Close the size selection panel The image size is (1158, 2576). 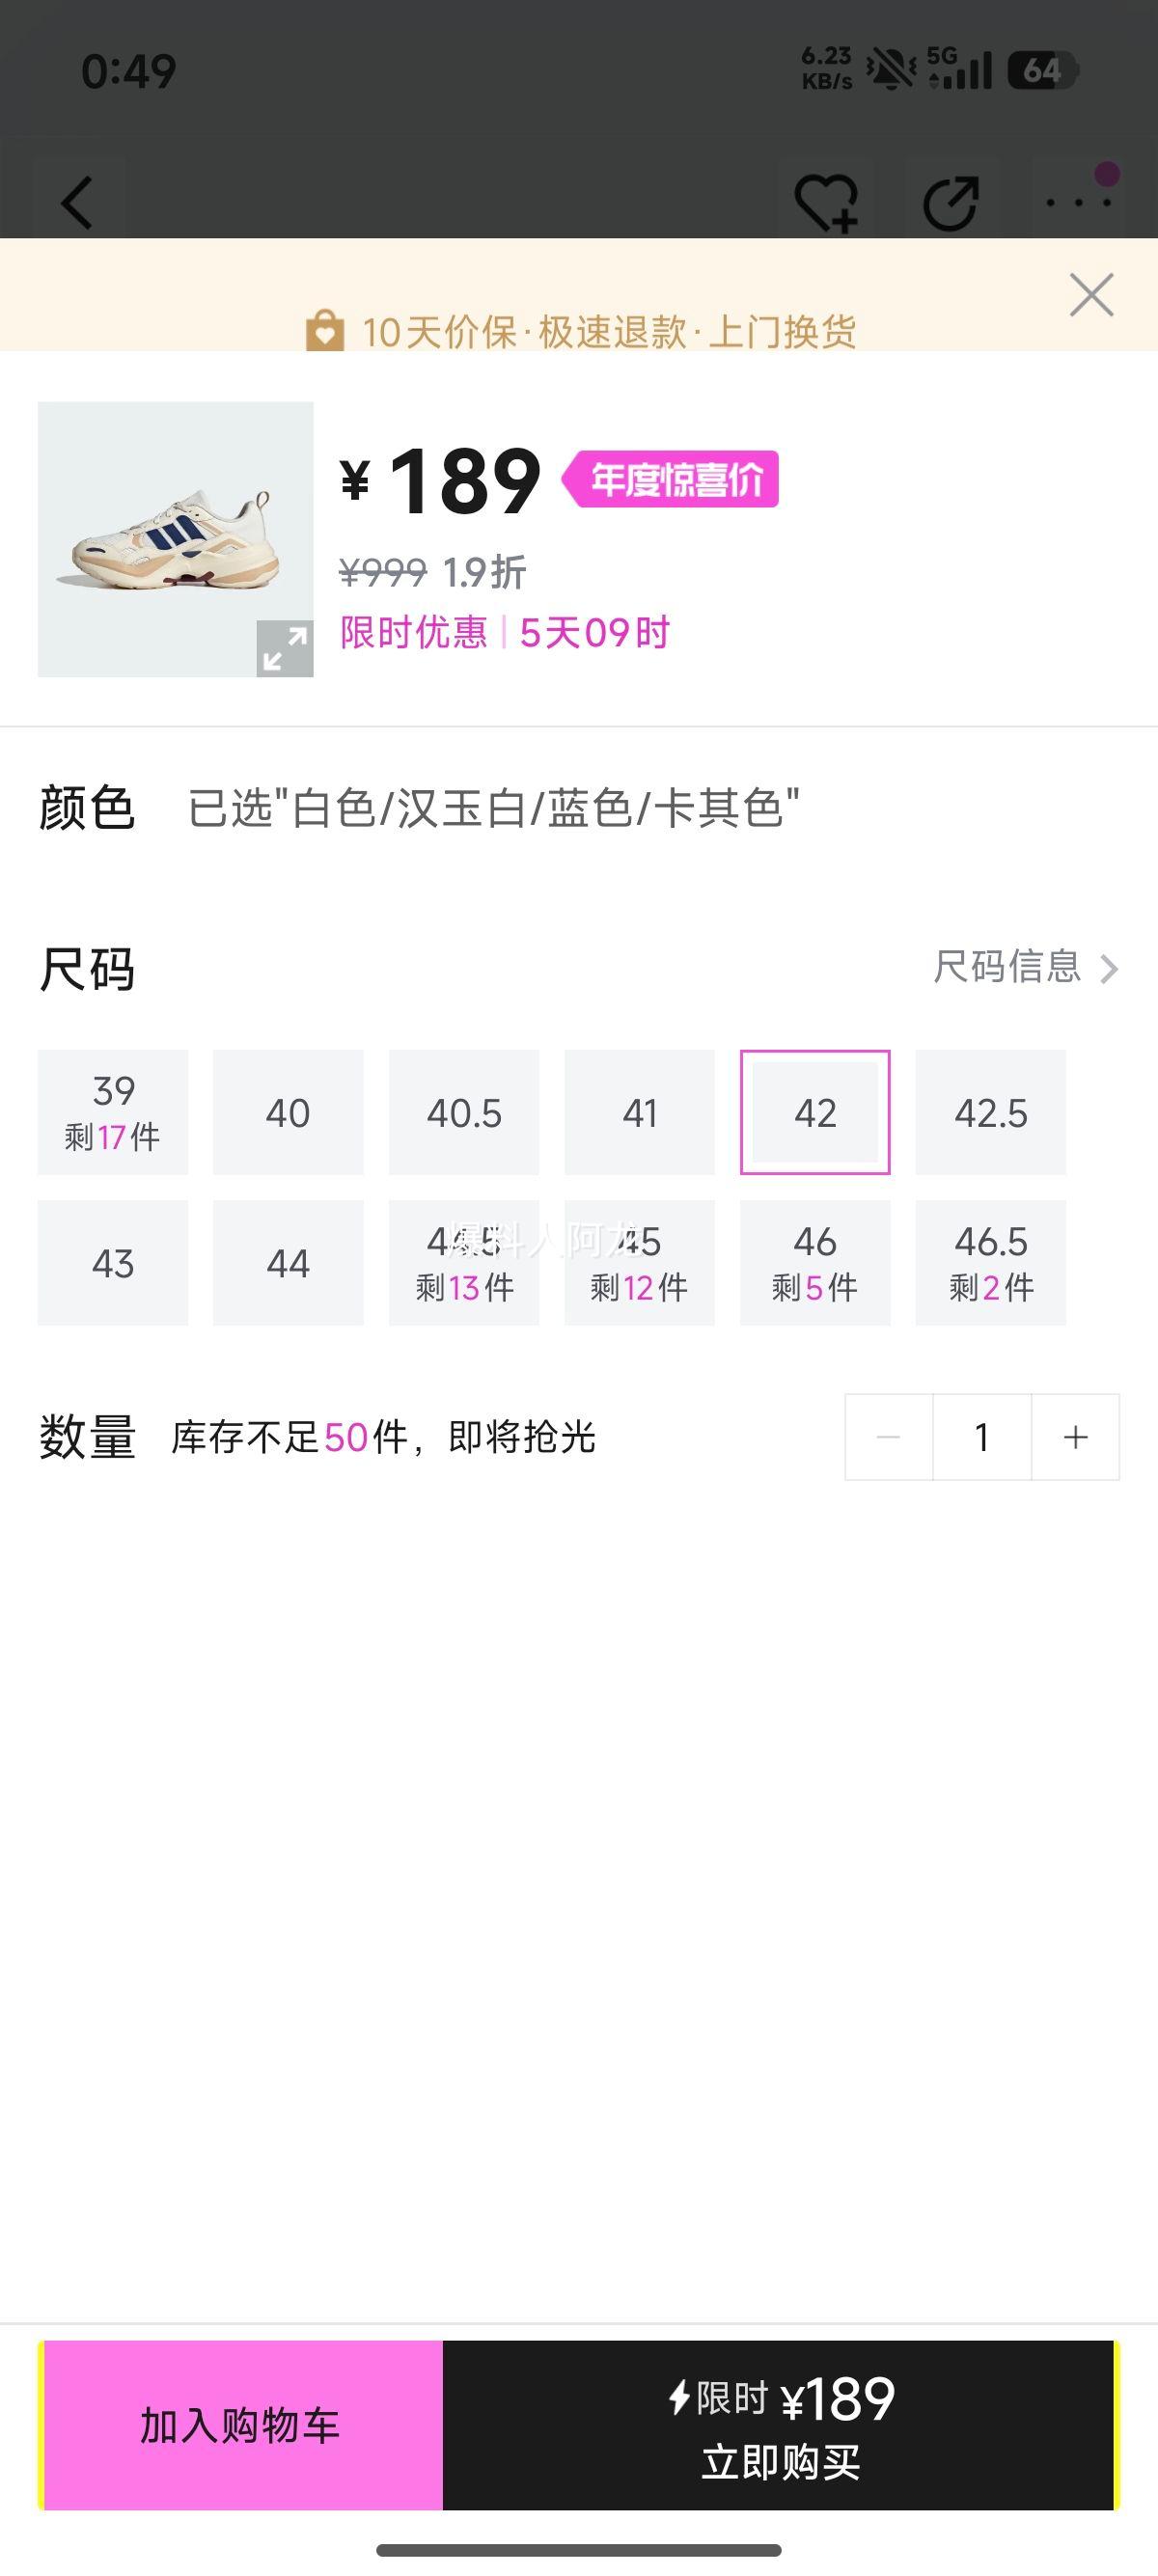click(x=1091, y=295)
